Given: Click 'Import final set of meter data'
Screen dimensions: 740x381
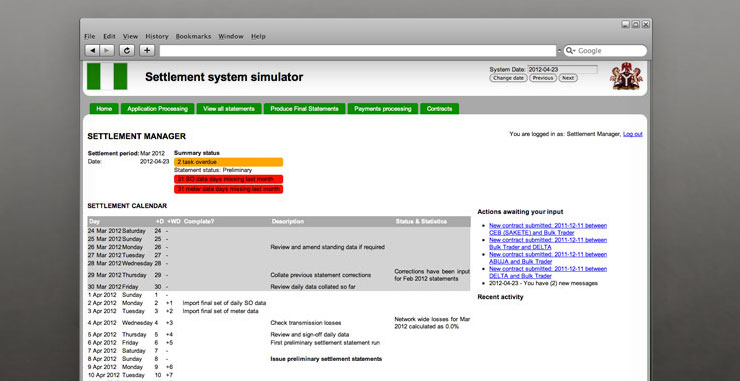Looking at the screenshot, I should [220, 311].
